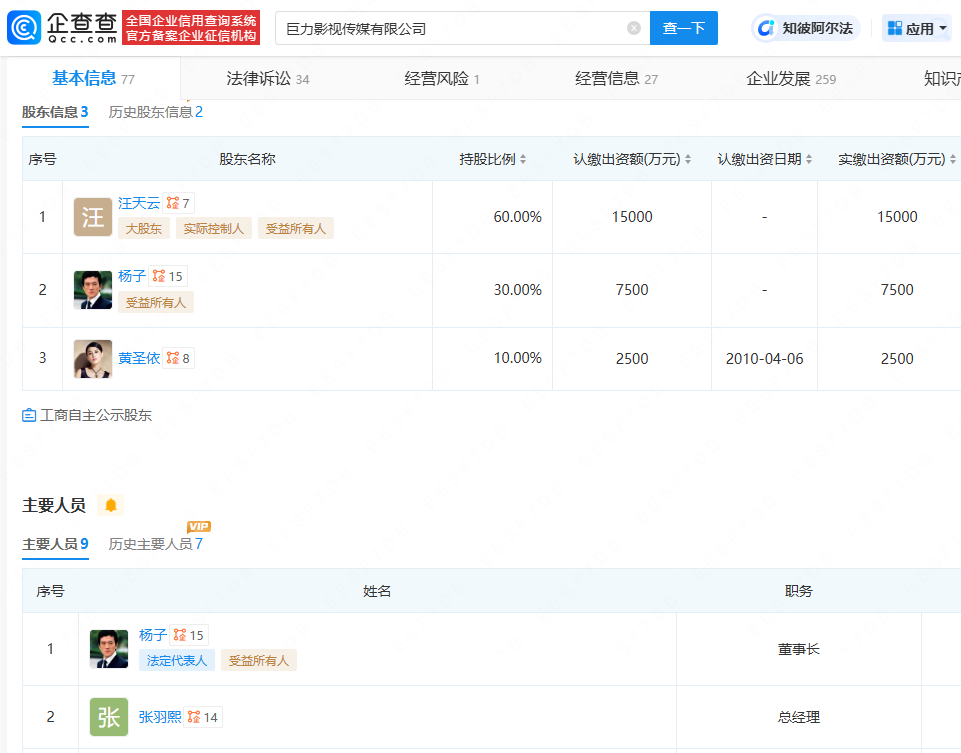The image size is (961, 753).
Task: Open the 经营风险 tab
Action: pyautogui.click(x=441, y=78)
